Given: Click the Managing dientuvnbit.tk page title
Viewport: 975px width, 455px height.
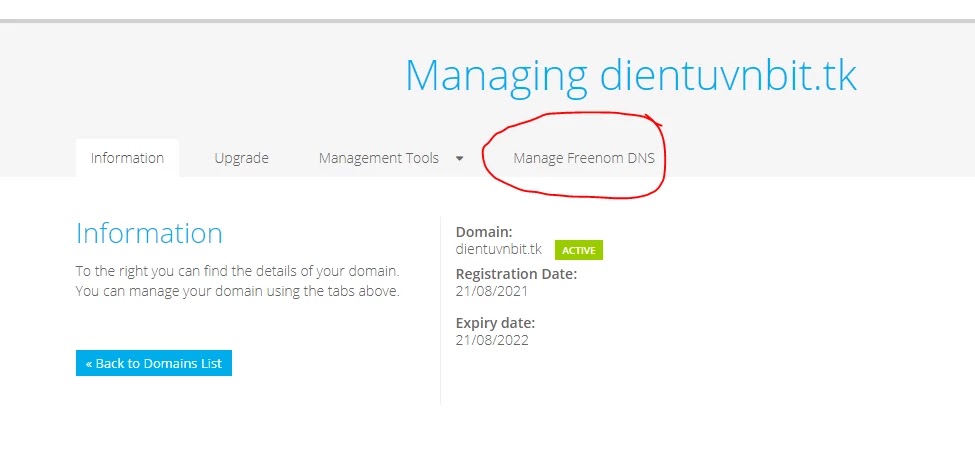Looking at the screenshot, I should click(631, 75).
